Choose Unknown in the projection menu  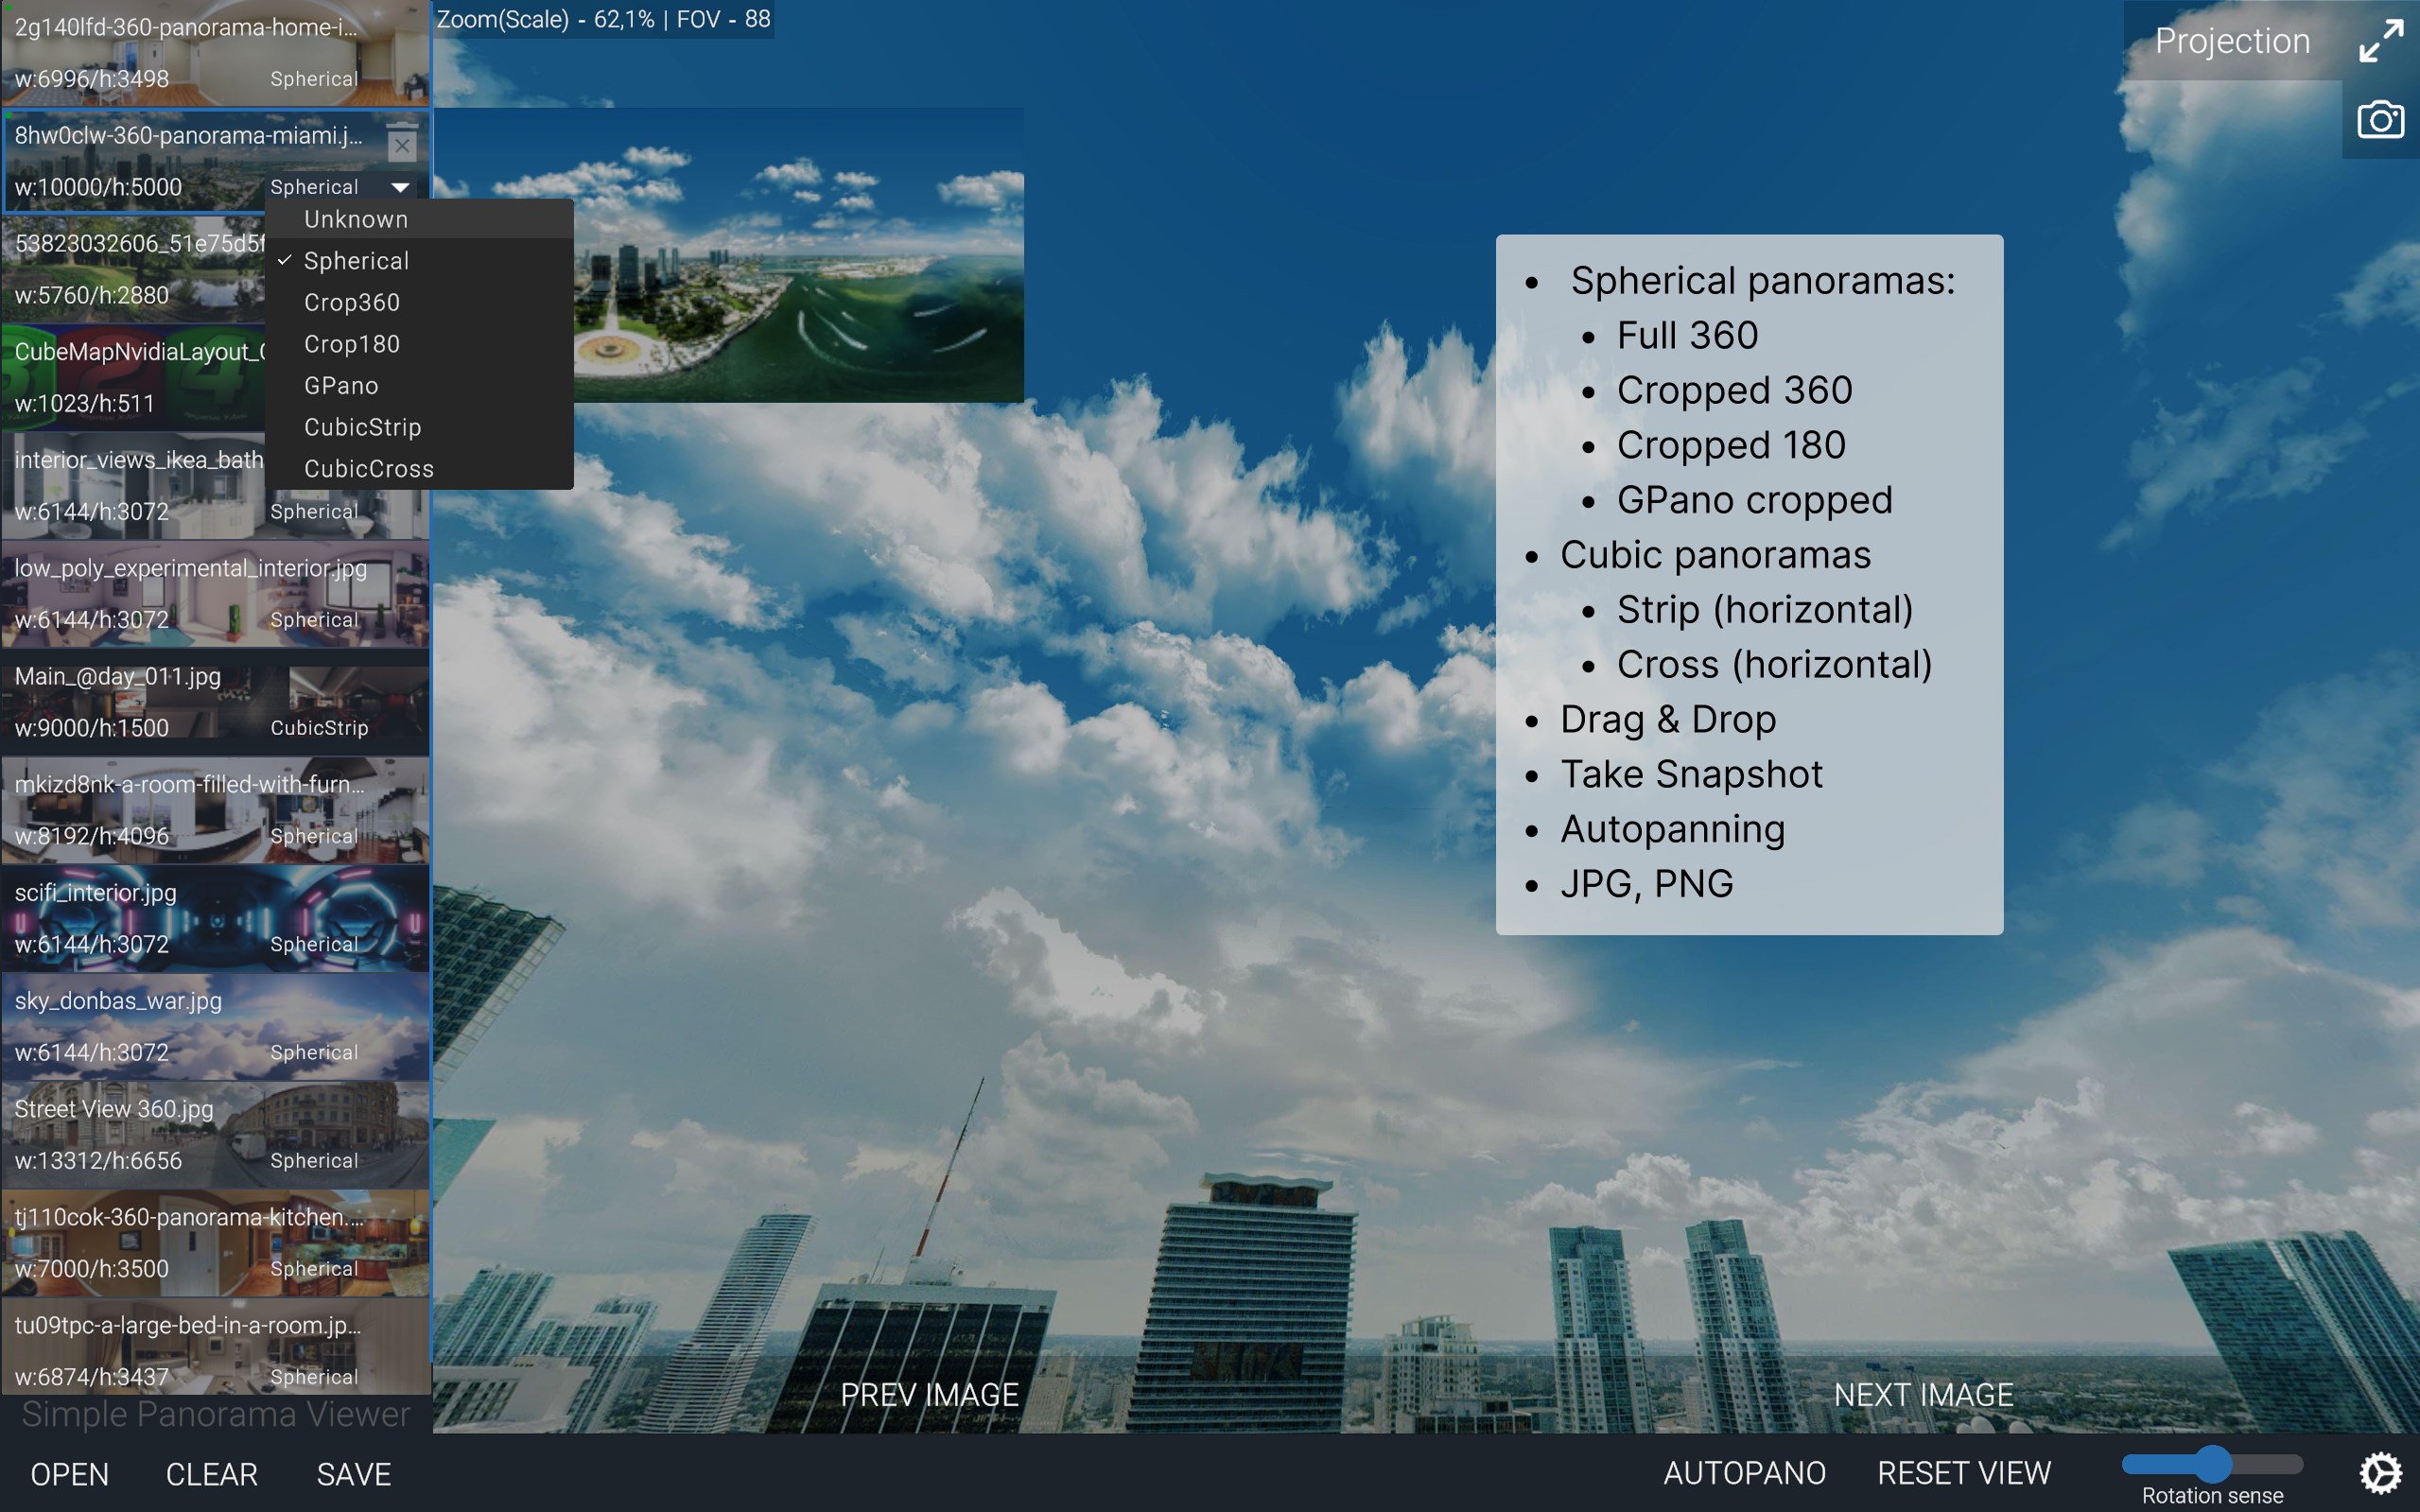419,219
